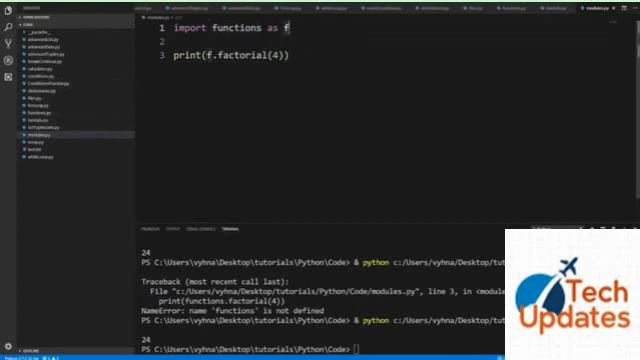Open the Manage settings gear icon

tap(8, 346)
